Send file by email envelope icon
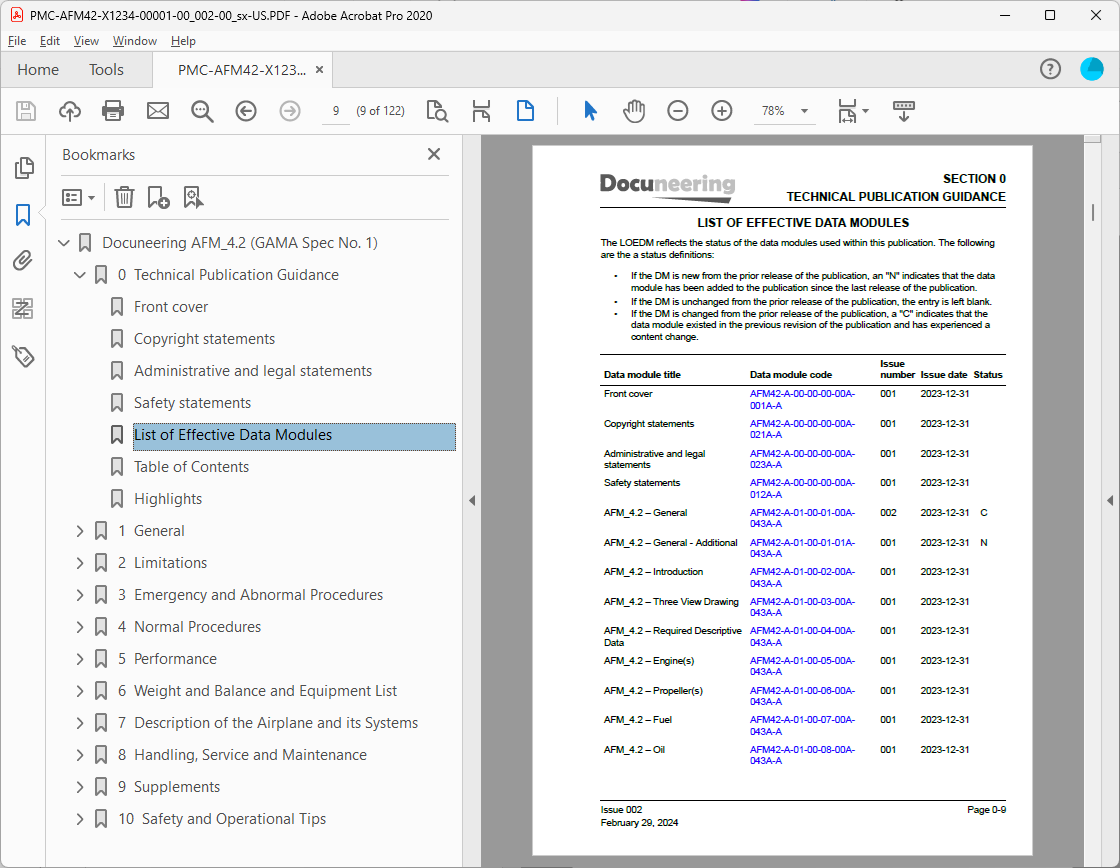 158,111
